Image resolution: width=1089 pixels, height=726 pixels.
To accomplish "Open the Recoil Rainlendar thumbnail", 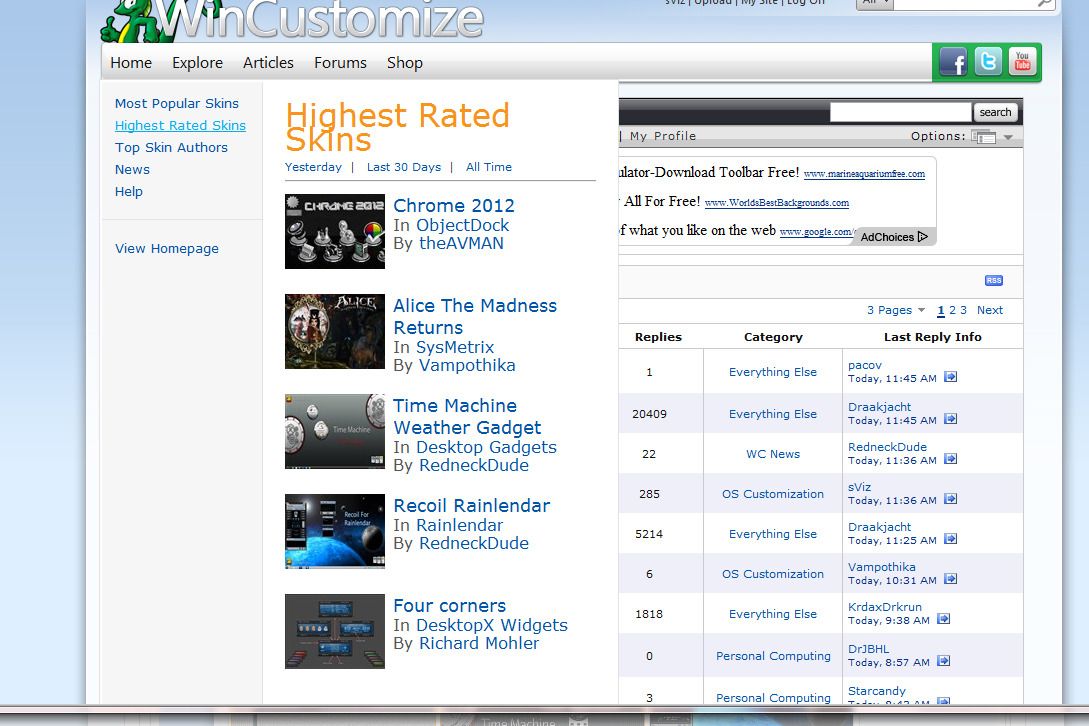I will [335, 531].
